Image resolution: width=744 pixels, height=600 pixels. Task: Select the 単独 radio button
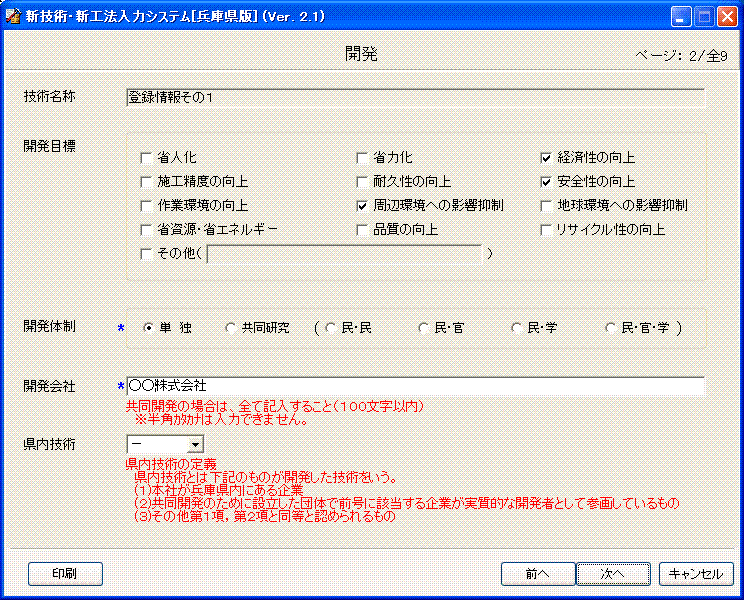149,328
